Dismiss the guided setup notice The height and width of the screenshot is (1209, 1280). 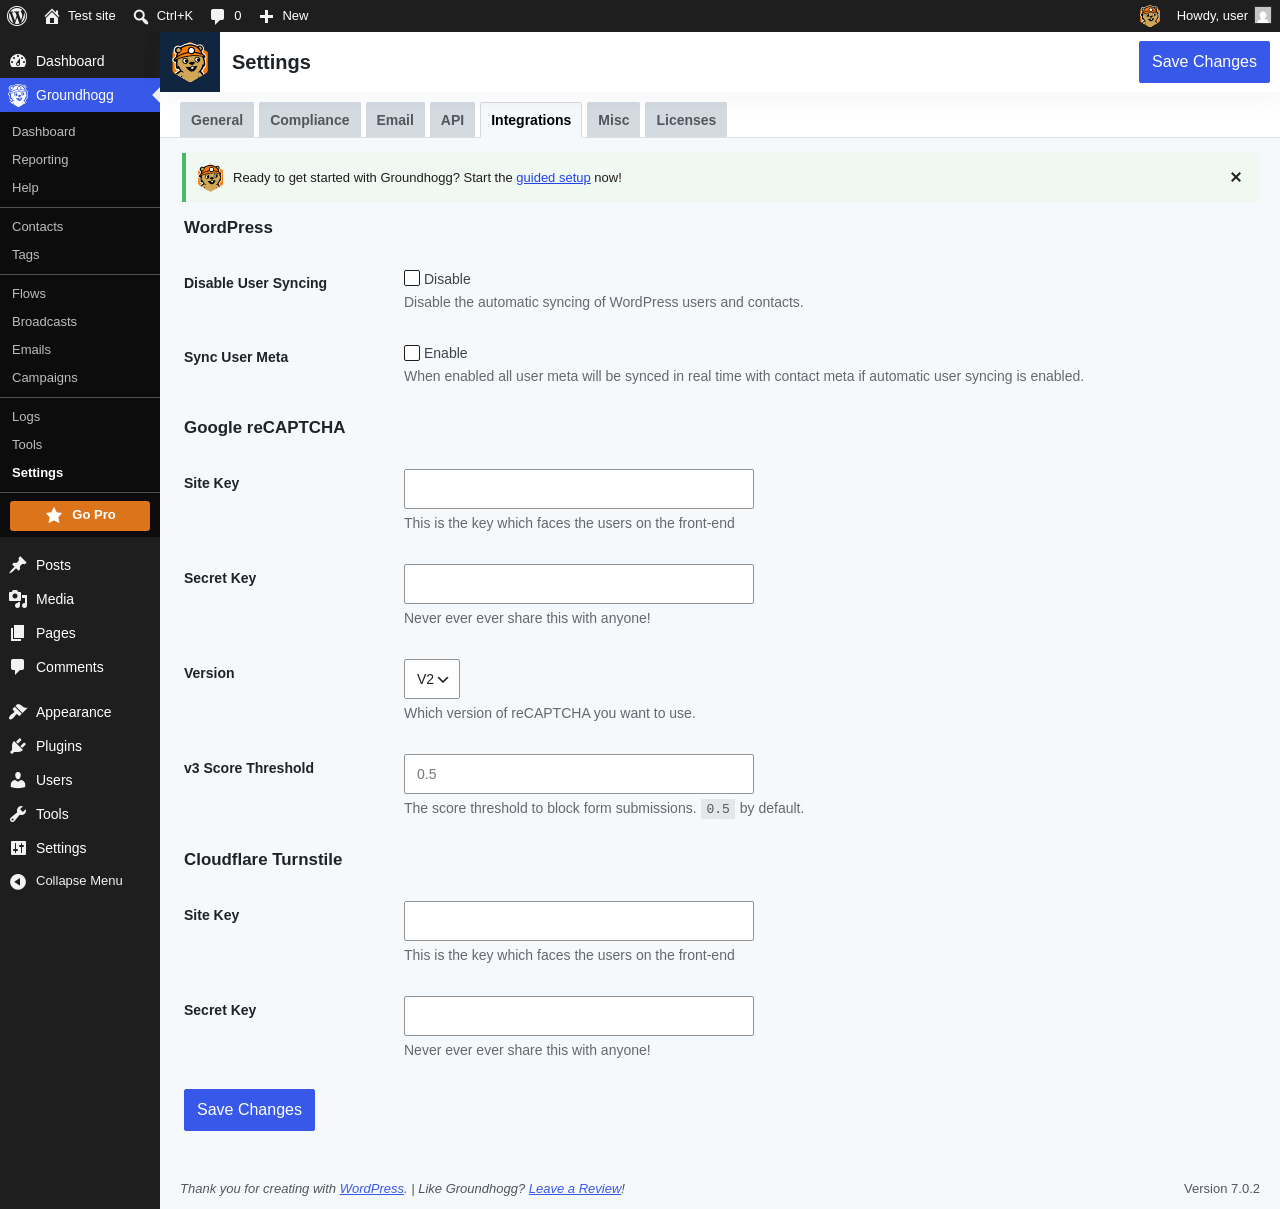coord(1236,177)
